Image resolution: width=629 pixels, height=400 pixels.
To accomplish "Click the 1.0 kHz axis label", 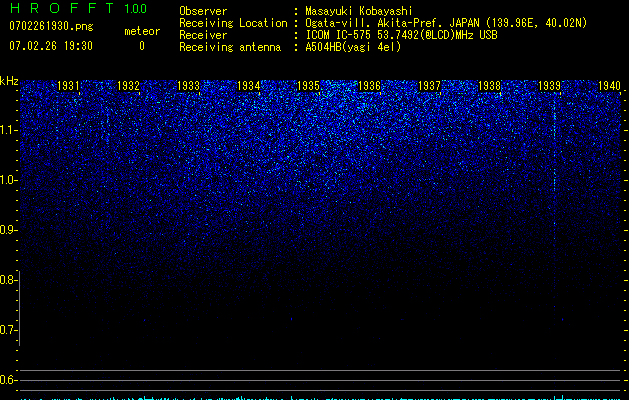I will [x=8, y=180].
